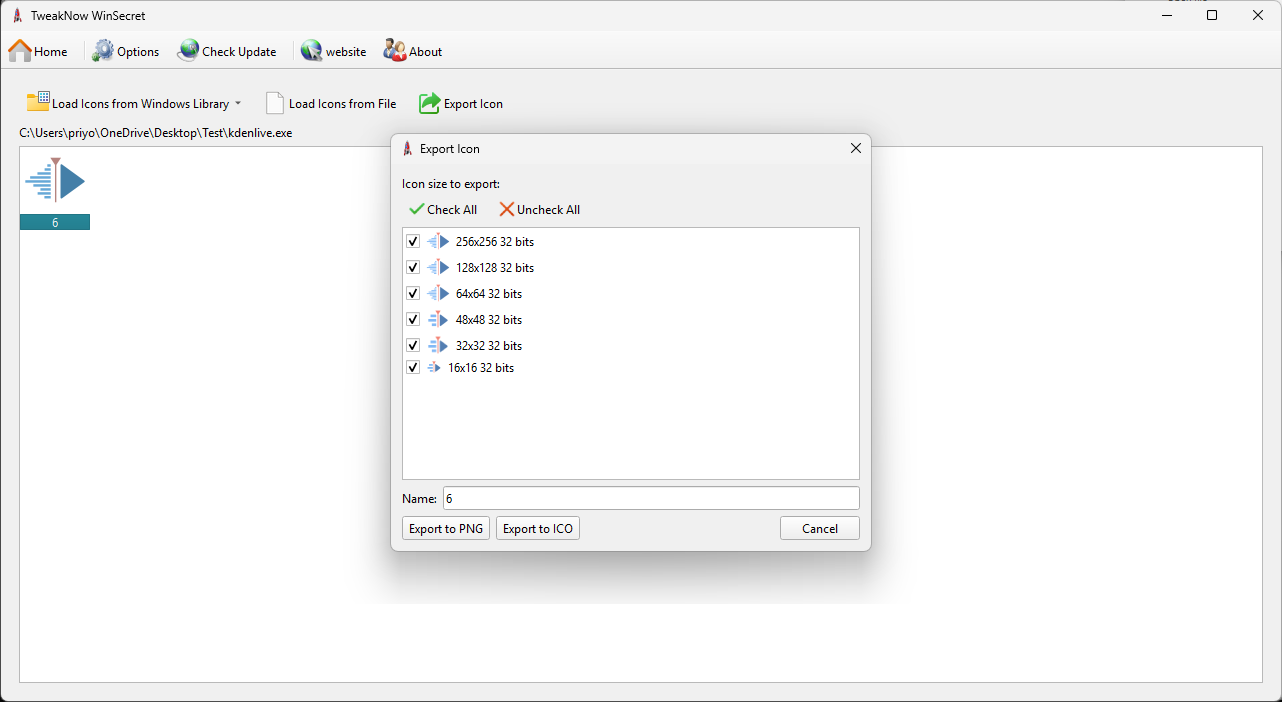1282x702 pixels.
Task: Click the Check Update globe icon
Action: click(188, 51)
